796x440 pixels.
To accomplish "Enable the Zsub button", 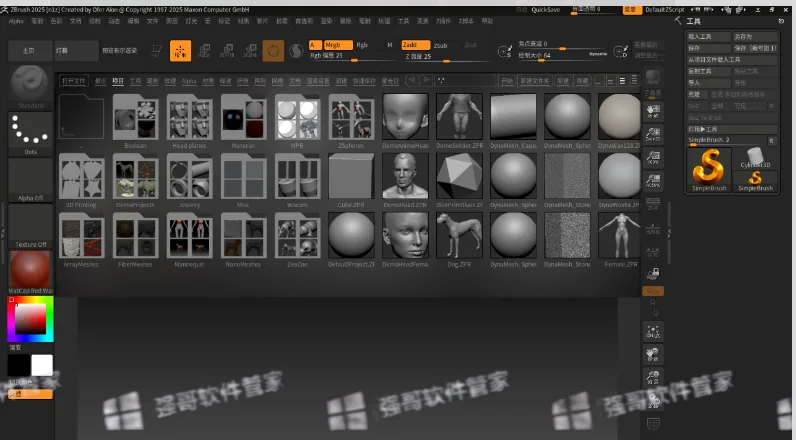I will (x=441, y=45).
